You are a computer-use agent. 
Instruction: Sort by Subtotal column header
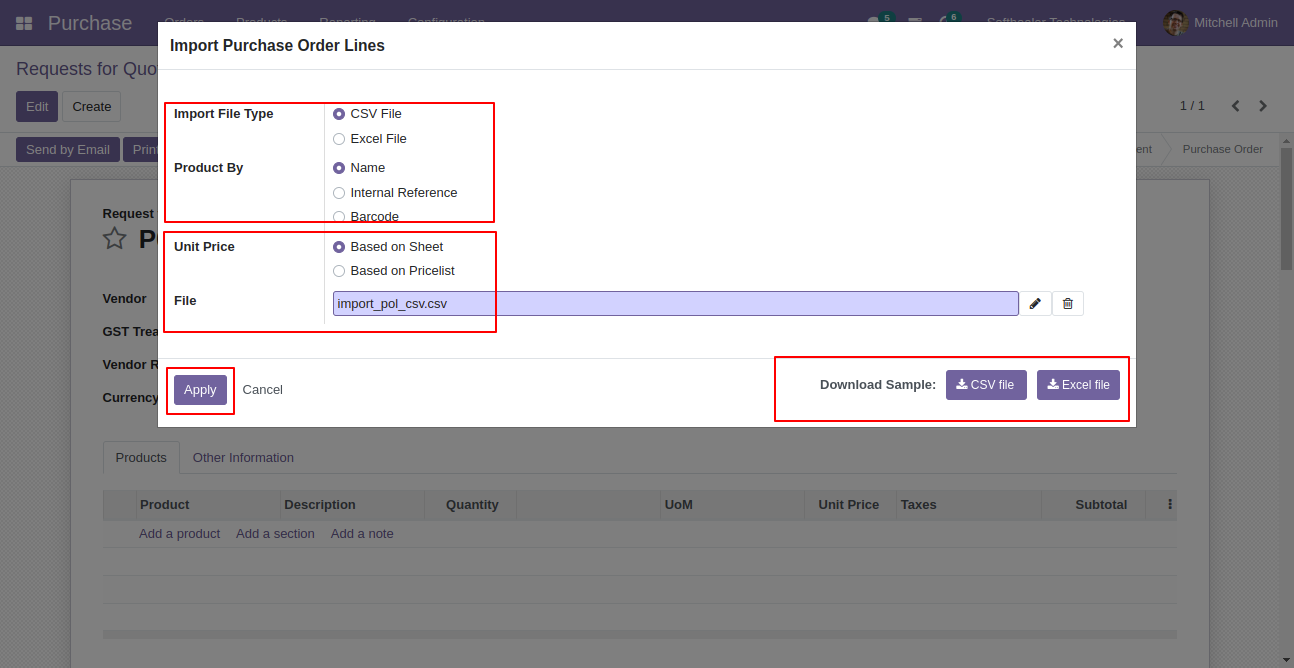click(x=1101, y=505)
